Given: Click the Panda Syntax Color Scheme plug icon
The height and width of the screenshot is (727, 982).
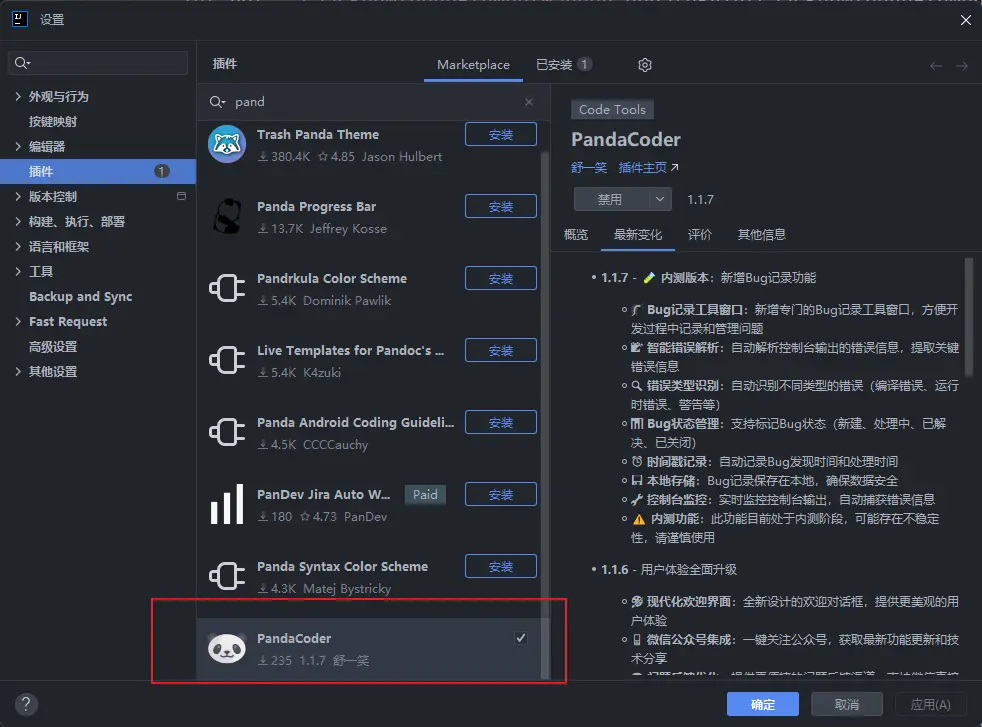Looking at the screenshot, I should pyautogui.click(x=227, y=576).
